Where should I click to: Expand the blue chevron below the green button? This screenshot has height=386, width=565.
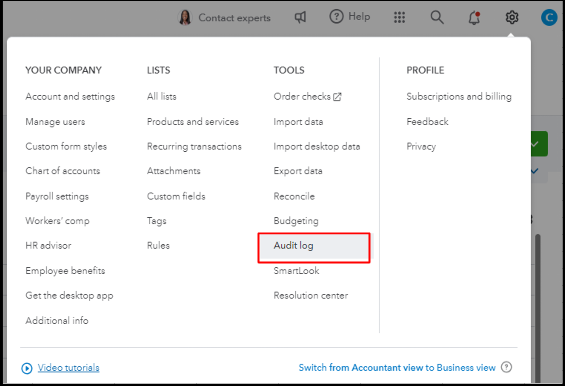pyautogui.click(x=534, y=171)
